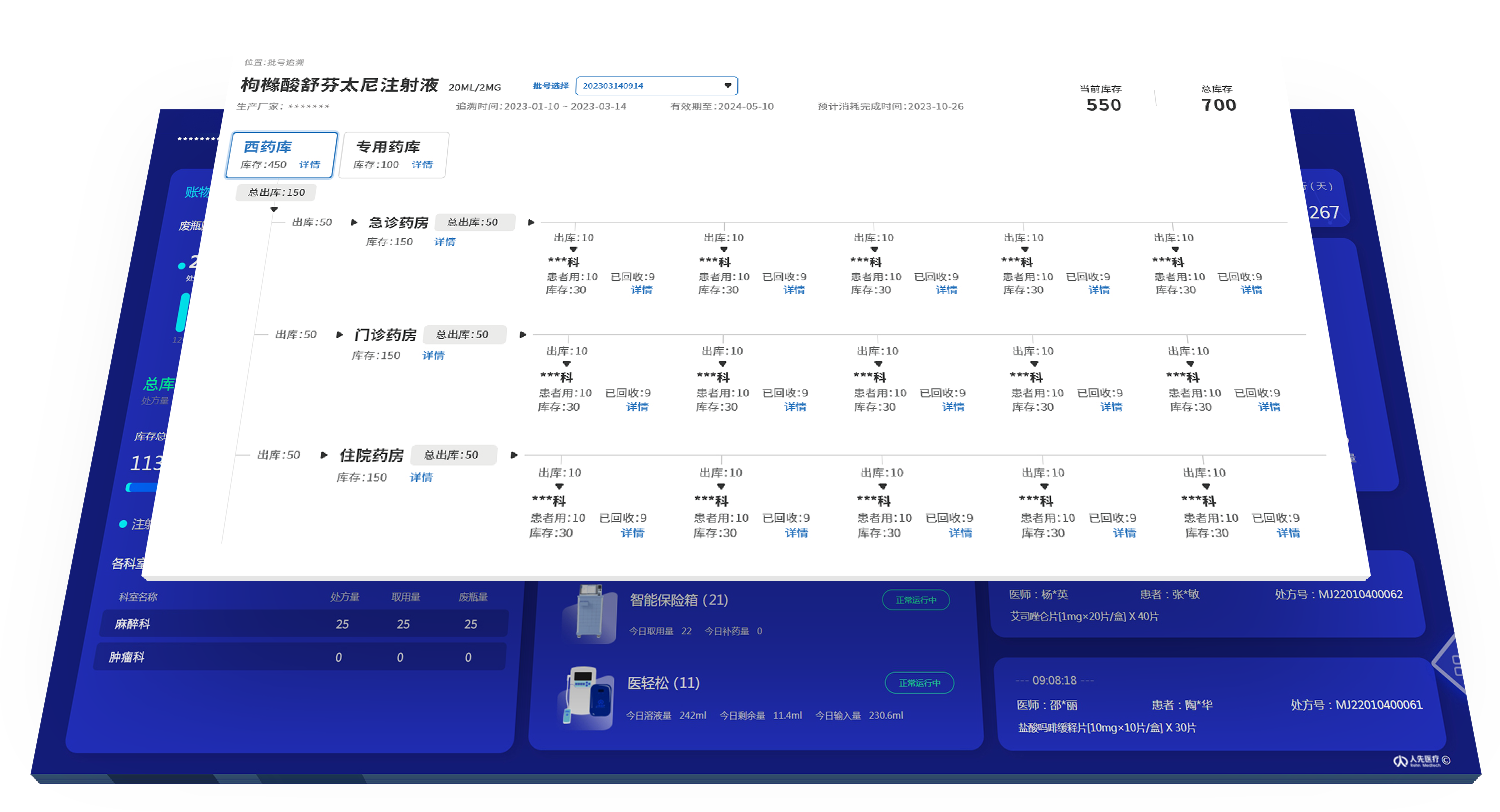Click 正常运行中 badge for 智能保险箱
This screenshot has height=812, width=1500.
(915, 600)
